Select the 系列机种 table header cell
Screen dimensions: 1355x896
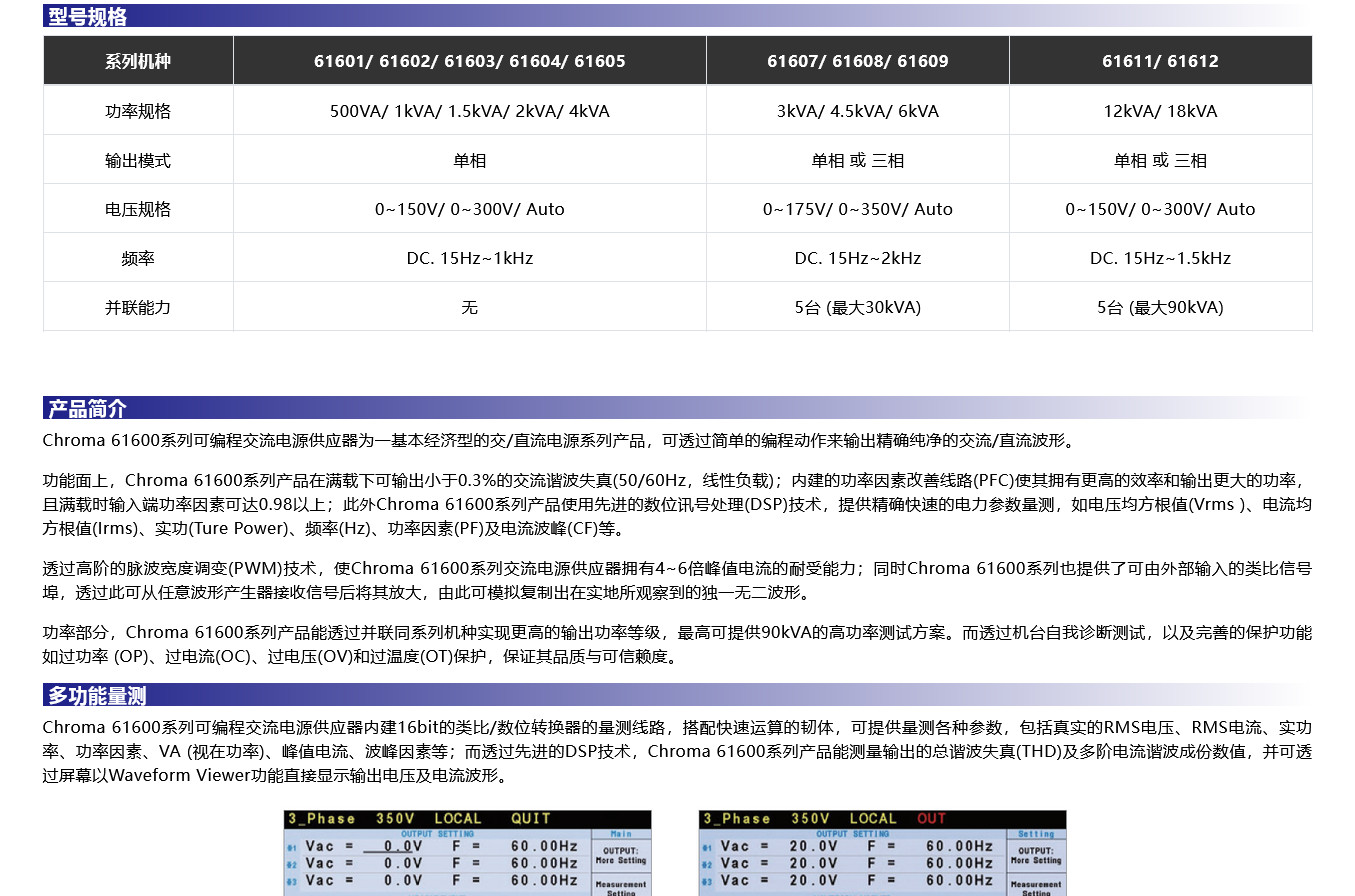click(138, 61)
